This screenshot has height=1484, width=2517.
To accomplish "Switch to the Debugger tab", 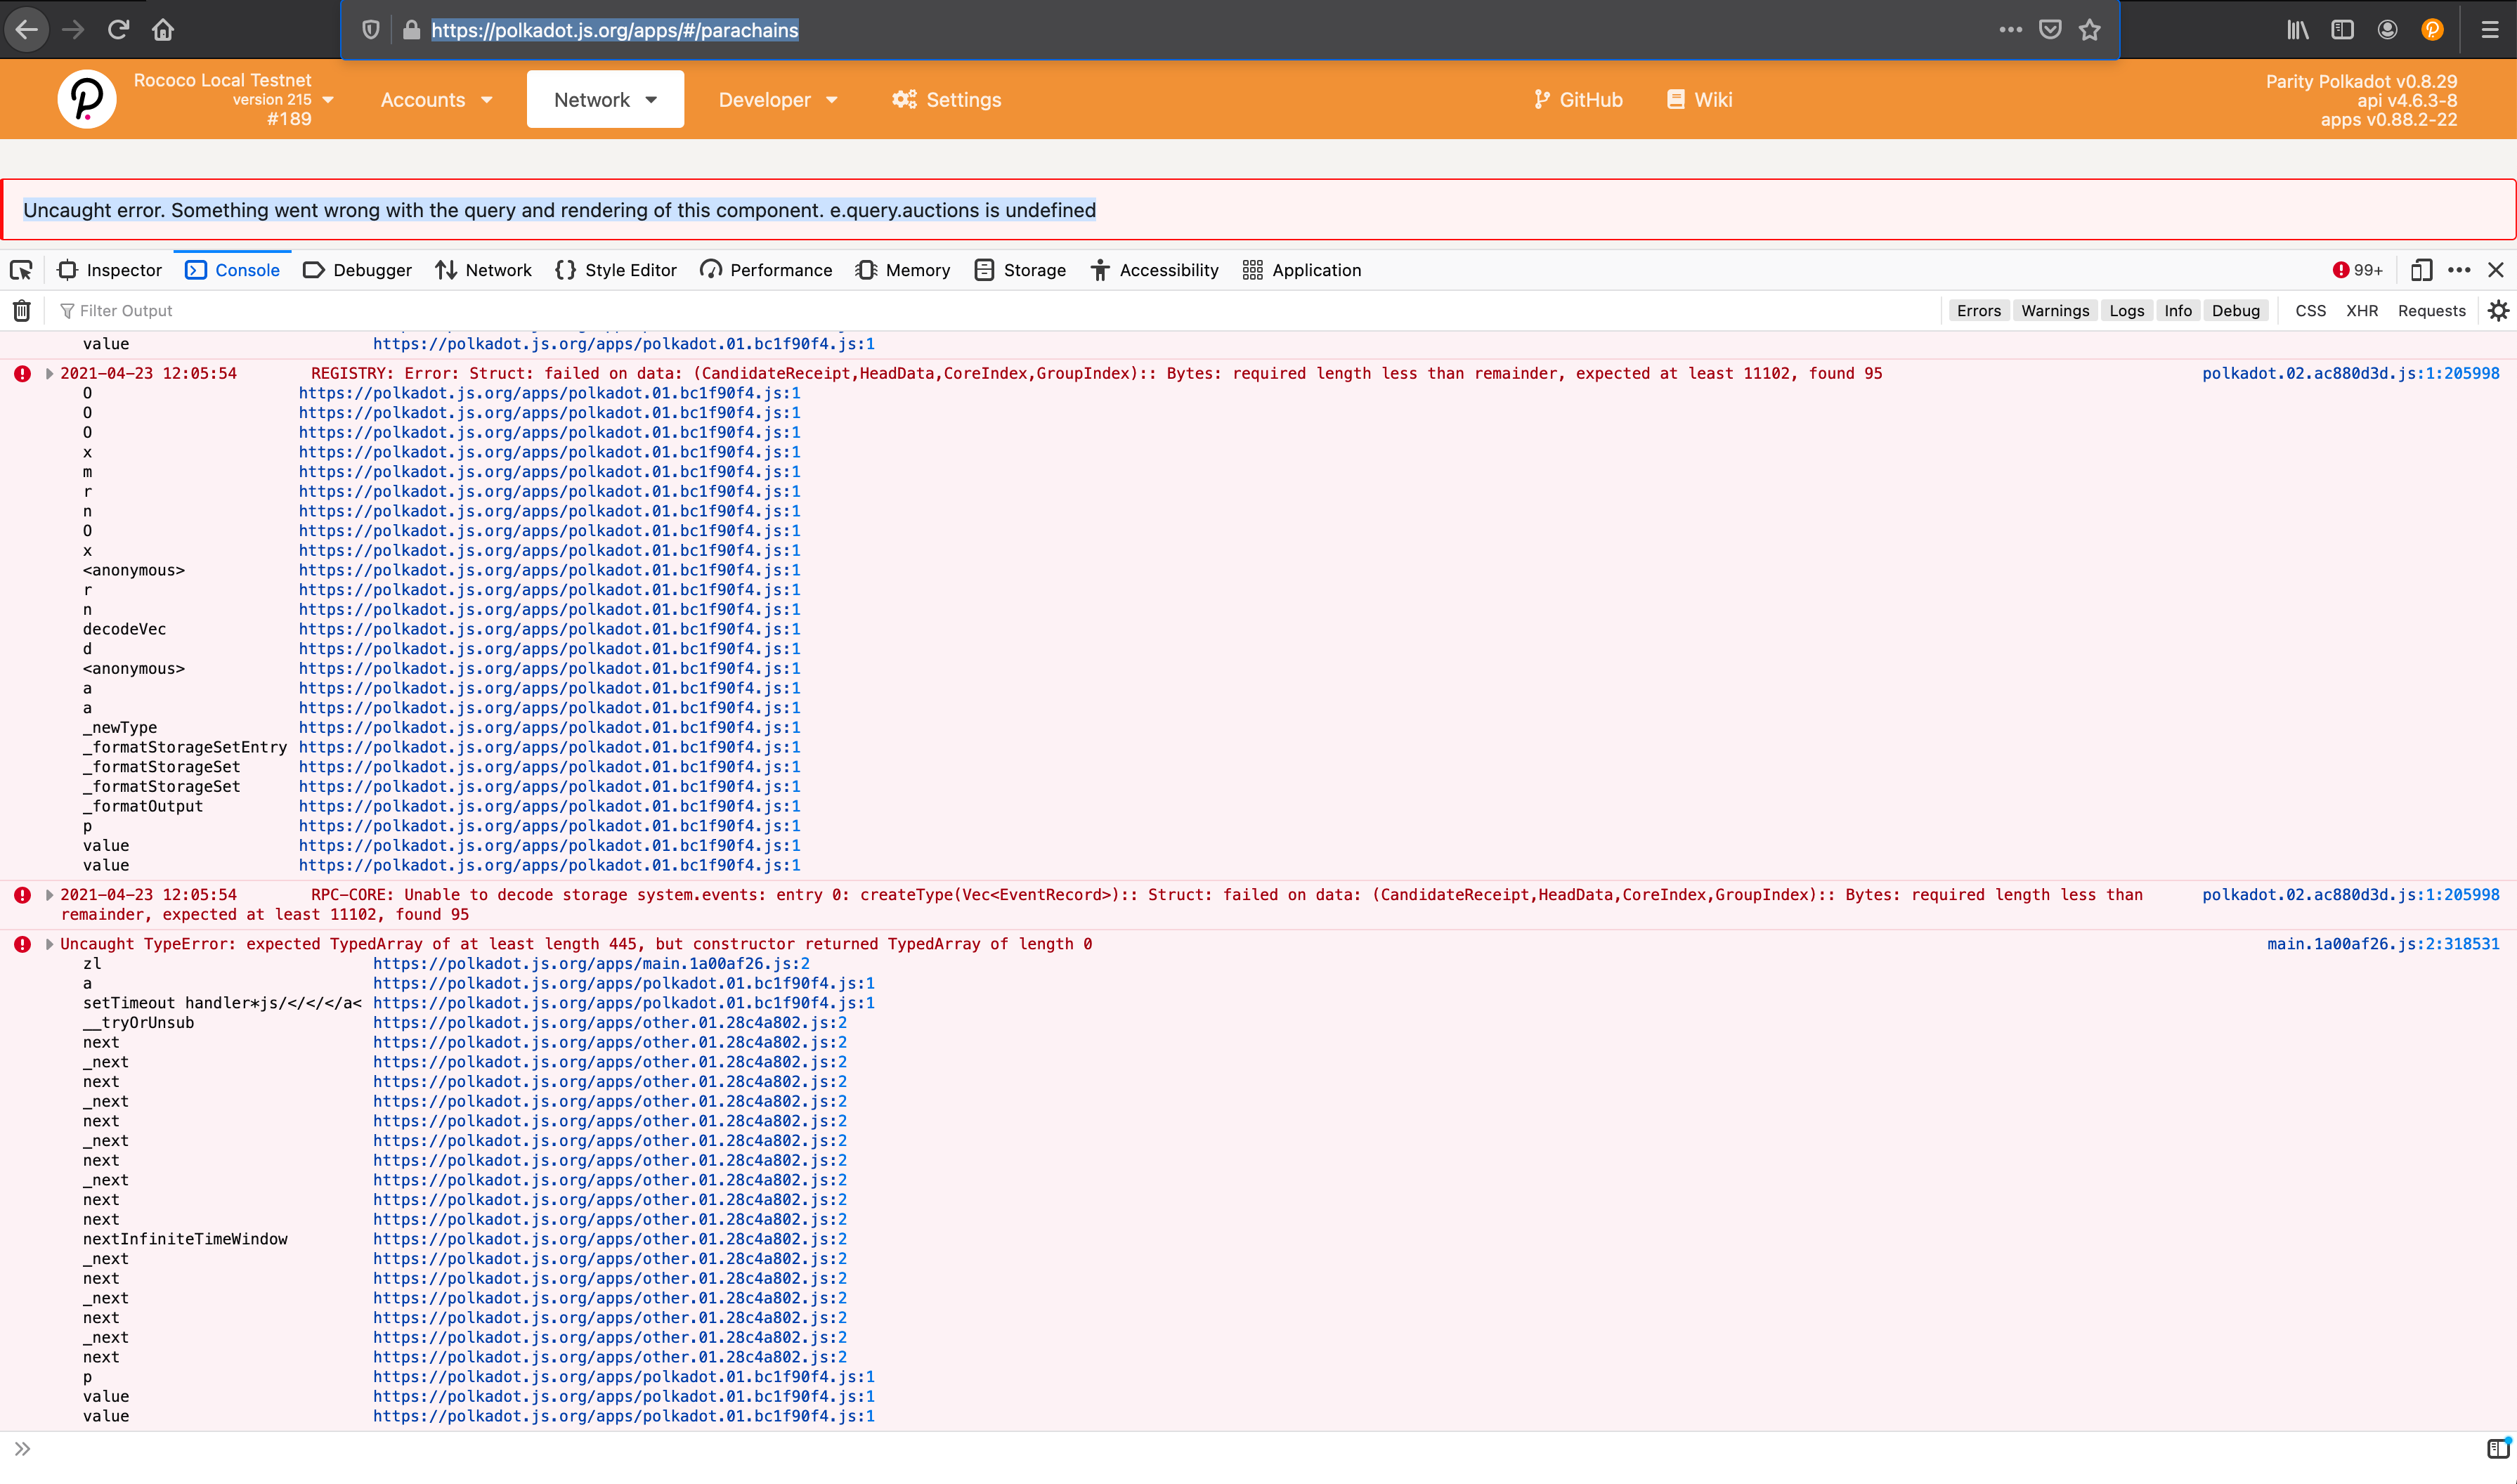I will [357, 270].
